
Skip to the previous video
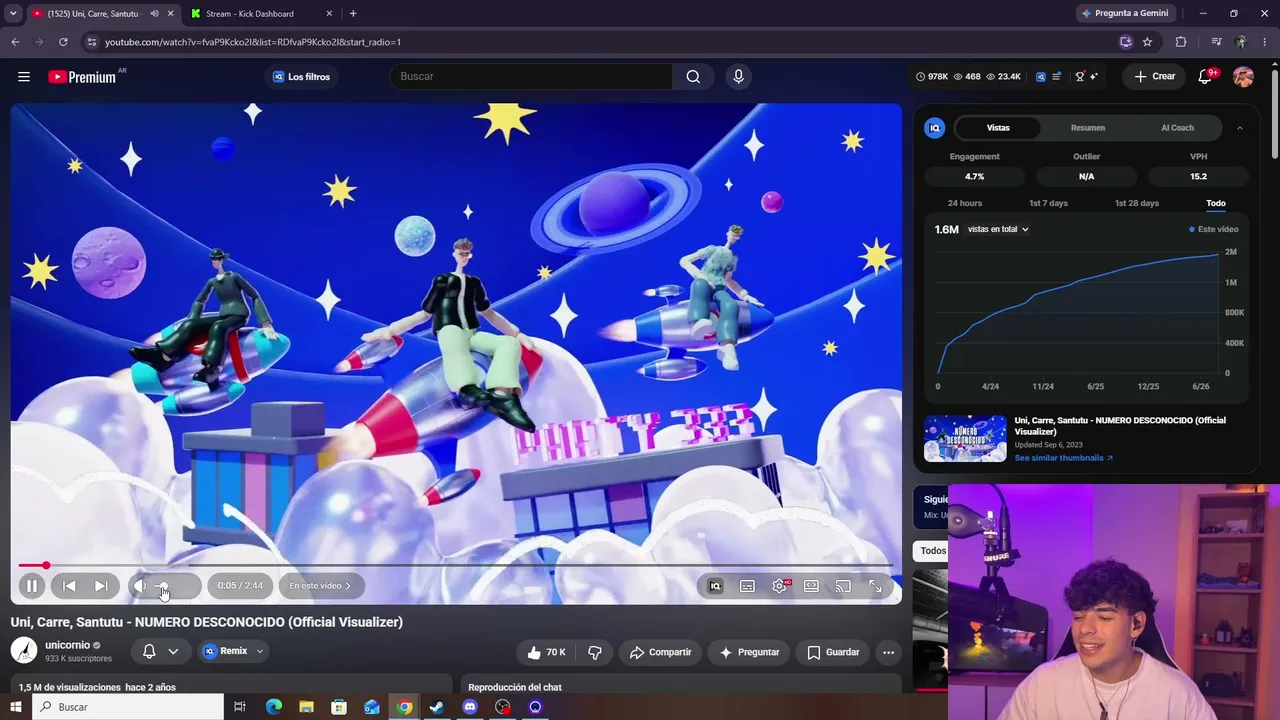69,586
